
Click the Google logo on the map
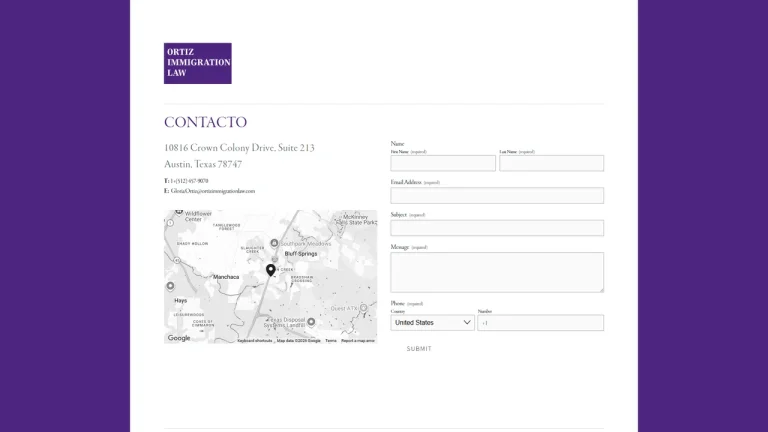click(x=179, y=338)
